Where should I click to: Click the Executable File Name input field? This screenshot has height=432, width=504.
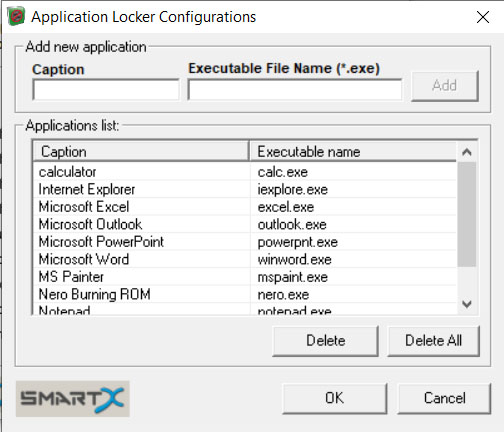click(x=295, y=89)
